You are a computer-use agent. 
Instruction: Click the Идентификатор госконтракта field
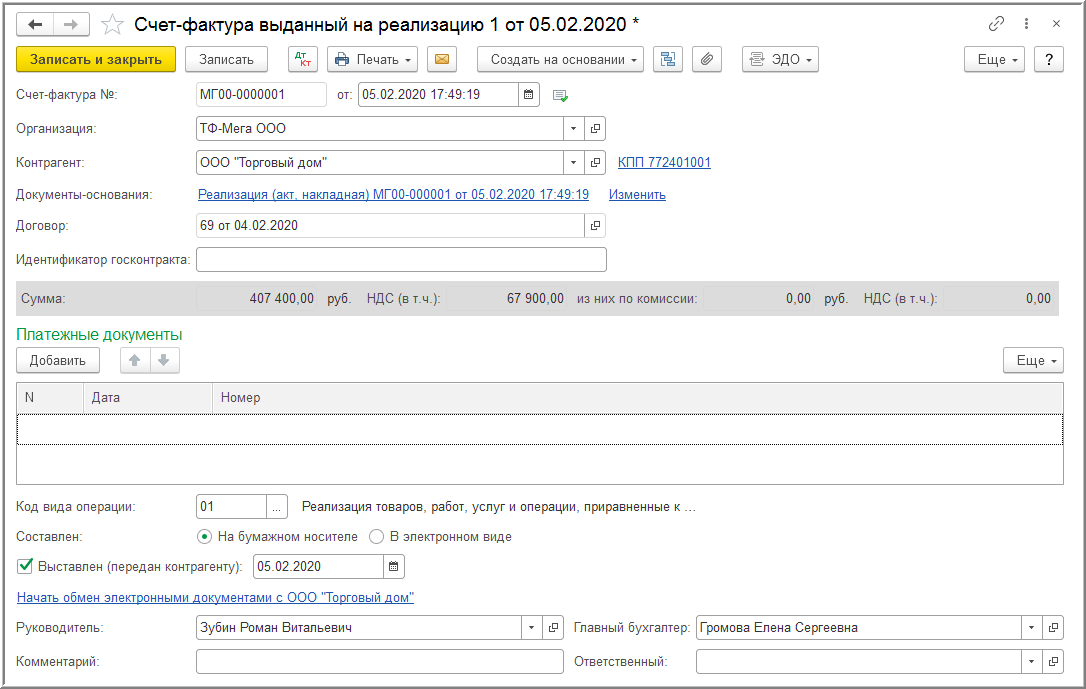tap(401, 260)
